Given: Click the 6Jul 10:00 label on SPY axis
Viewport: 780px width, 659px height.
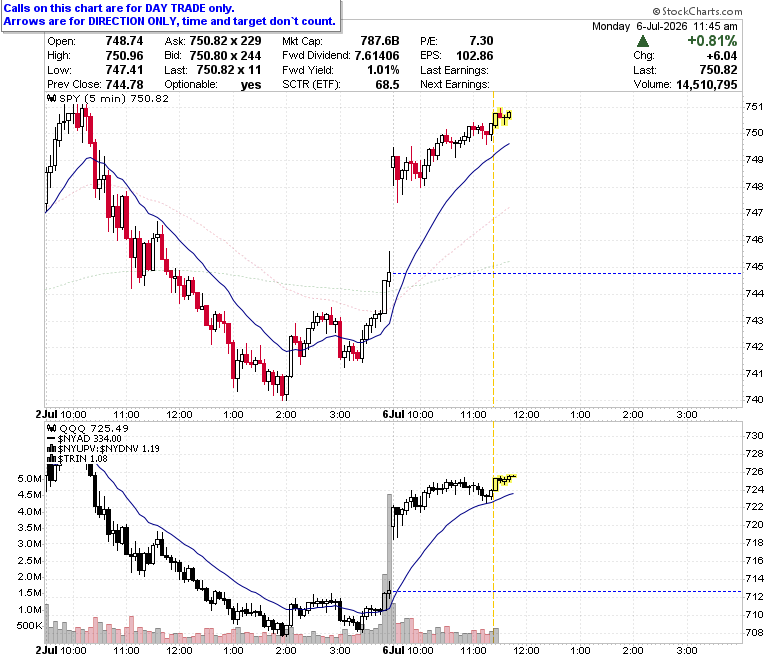Looking at the screenshot, I should [408, 414].
